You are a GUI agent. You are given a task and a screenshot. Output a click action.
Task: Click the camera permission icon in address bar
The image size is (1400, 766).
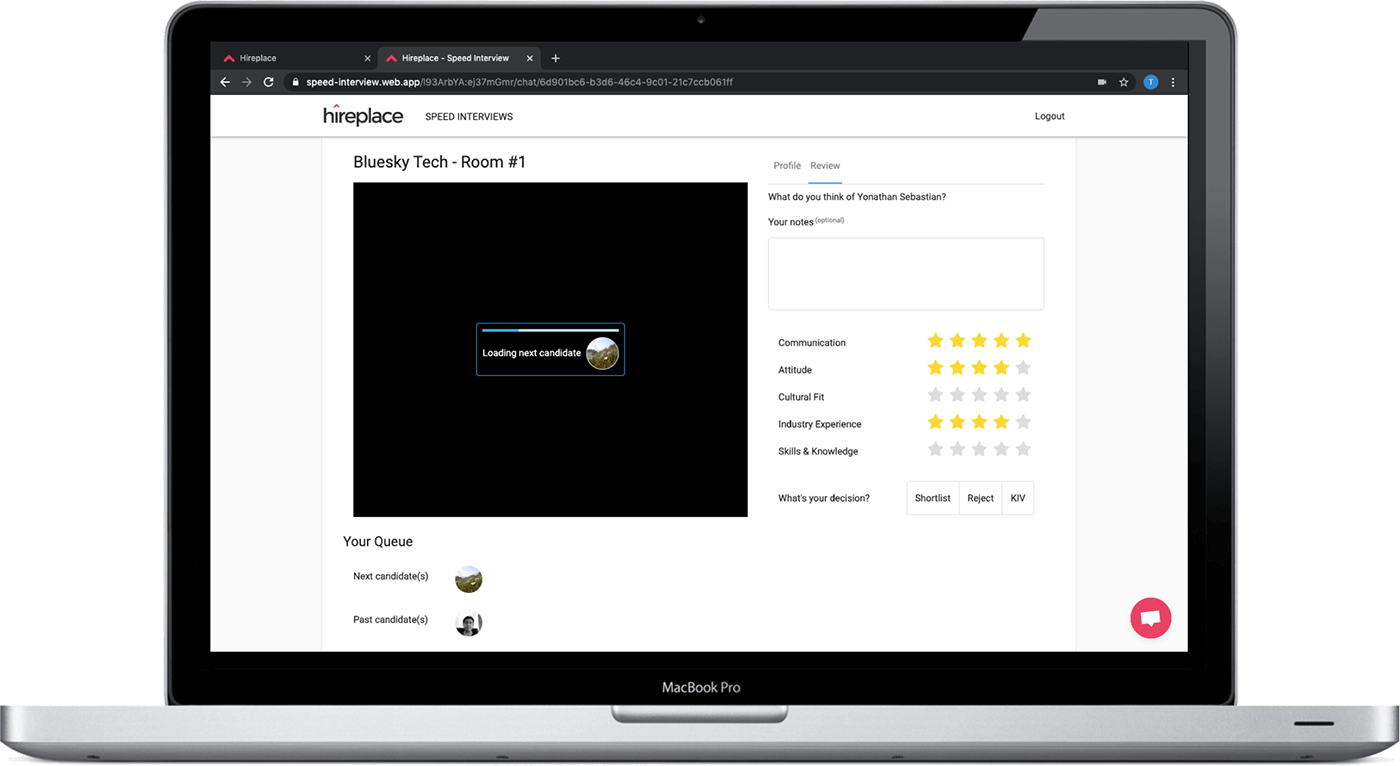1102,82
